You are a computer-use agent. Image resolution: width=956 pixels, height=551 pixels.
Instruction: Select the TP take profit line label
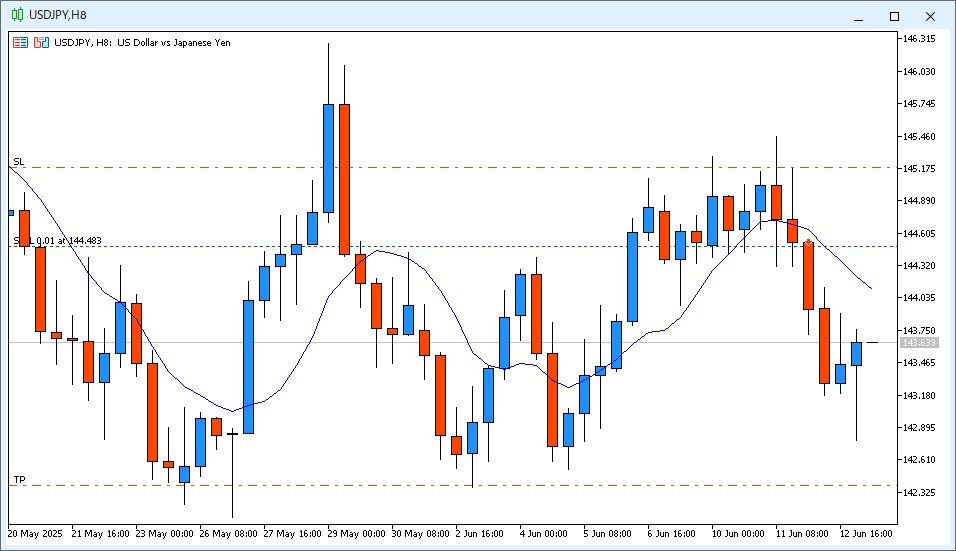click(x=20, y=480)
